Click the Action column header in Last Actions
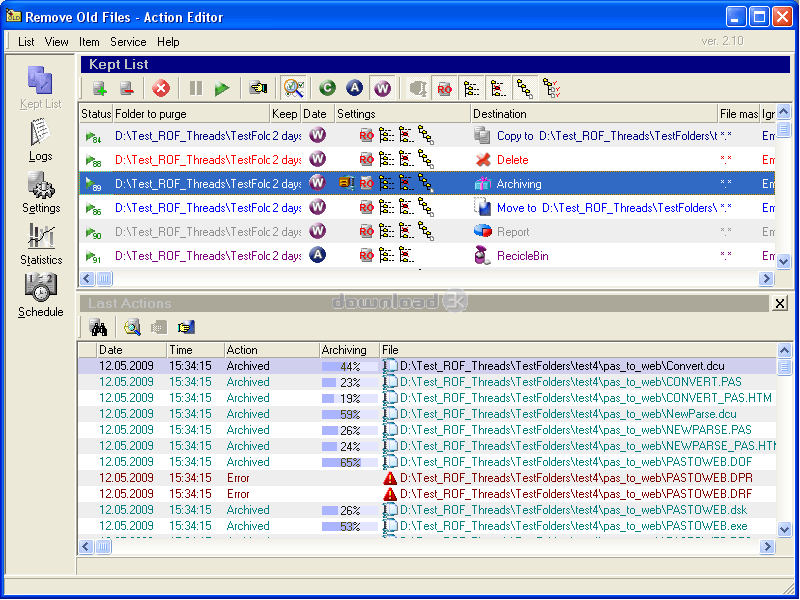This screenshot has height=600, width=800. (271, 350)
